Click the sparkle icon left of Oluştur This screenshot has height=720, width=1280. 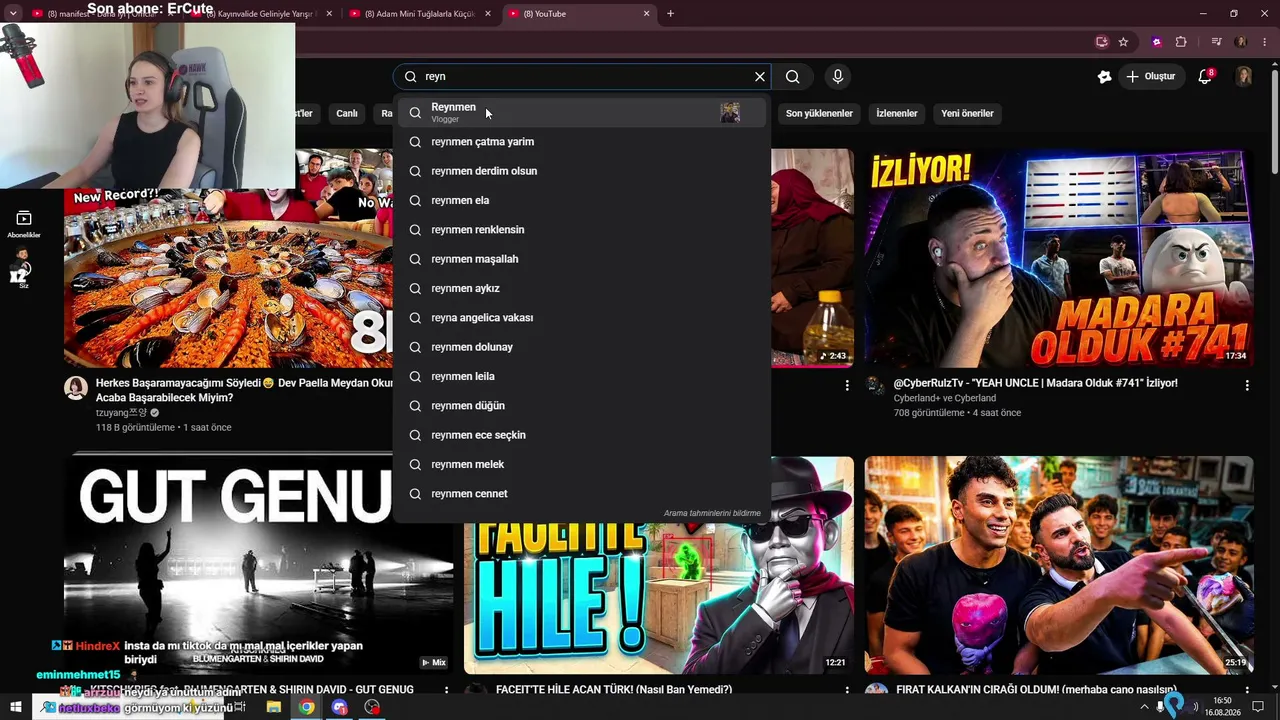point(1104,76)
